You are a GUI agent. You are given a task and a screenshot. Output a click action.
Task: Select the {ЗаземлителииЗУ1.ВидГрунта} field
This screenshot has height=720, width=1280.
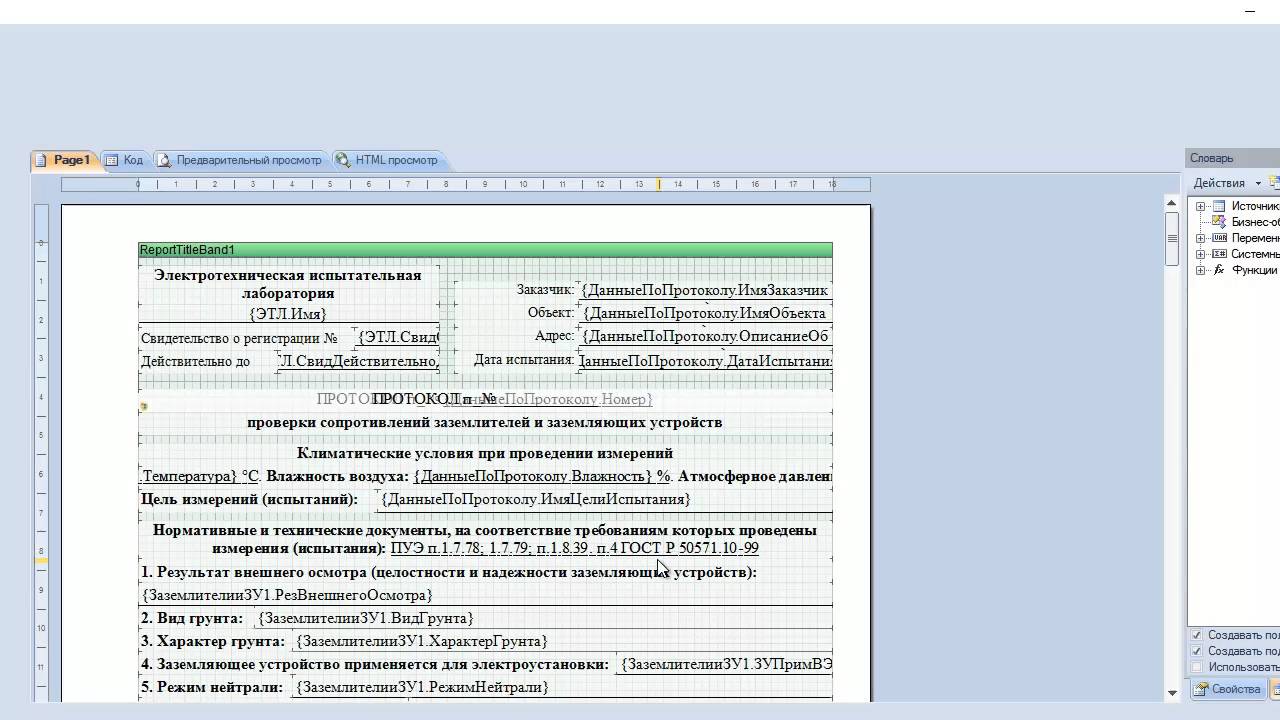coord(365,618)
